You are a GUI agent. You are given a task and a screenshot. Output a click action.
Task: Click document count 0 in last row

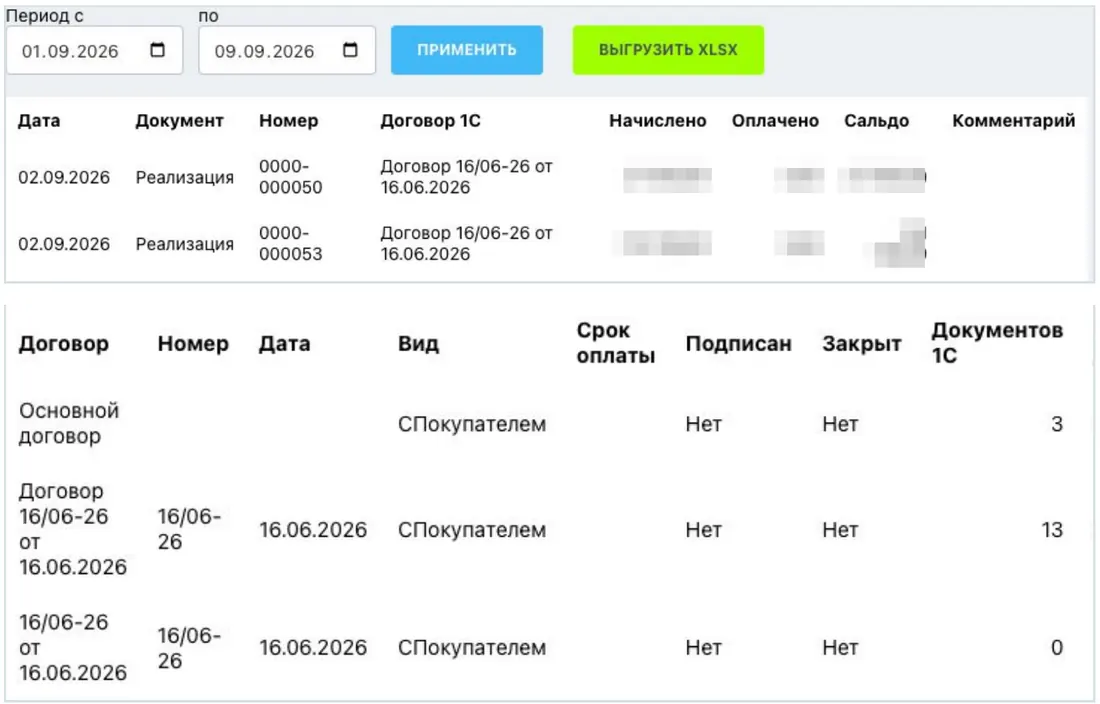pos(1057,648)
